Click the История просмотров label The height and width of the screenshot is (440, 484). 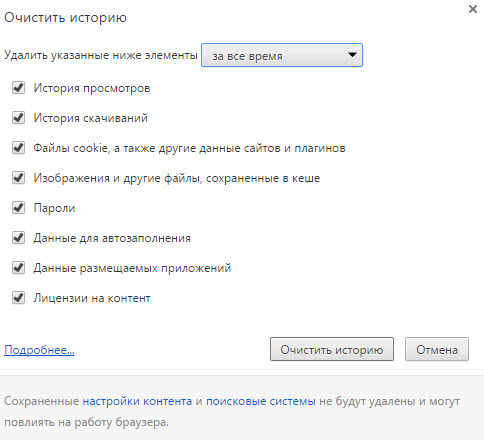(x=92, y=88)
